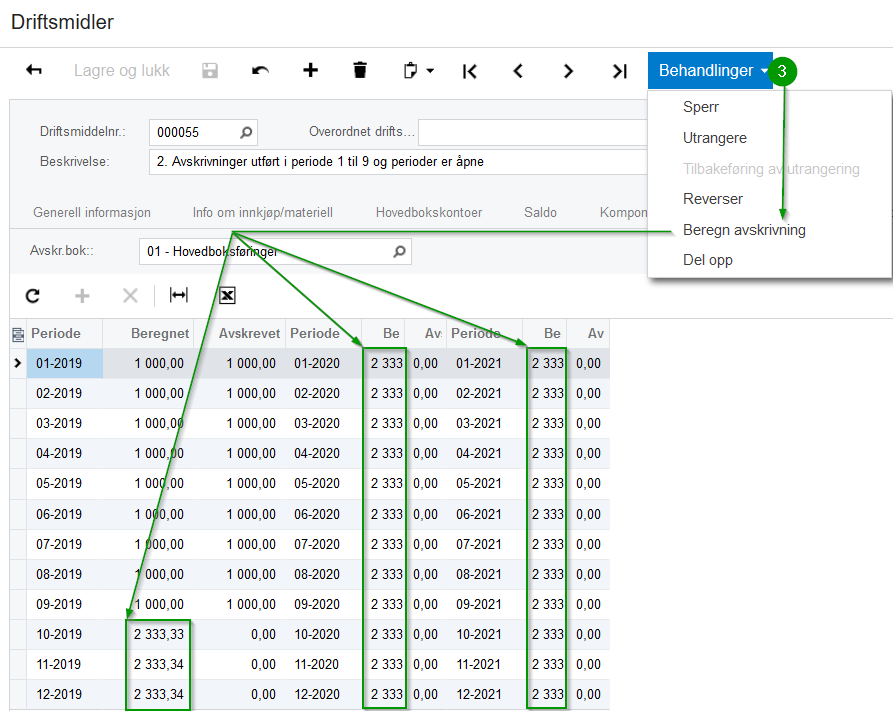Click the delete trash can icon

coord(360,71)
